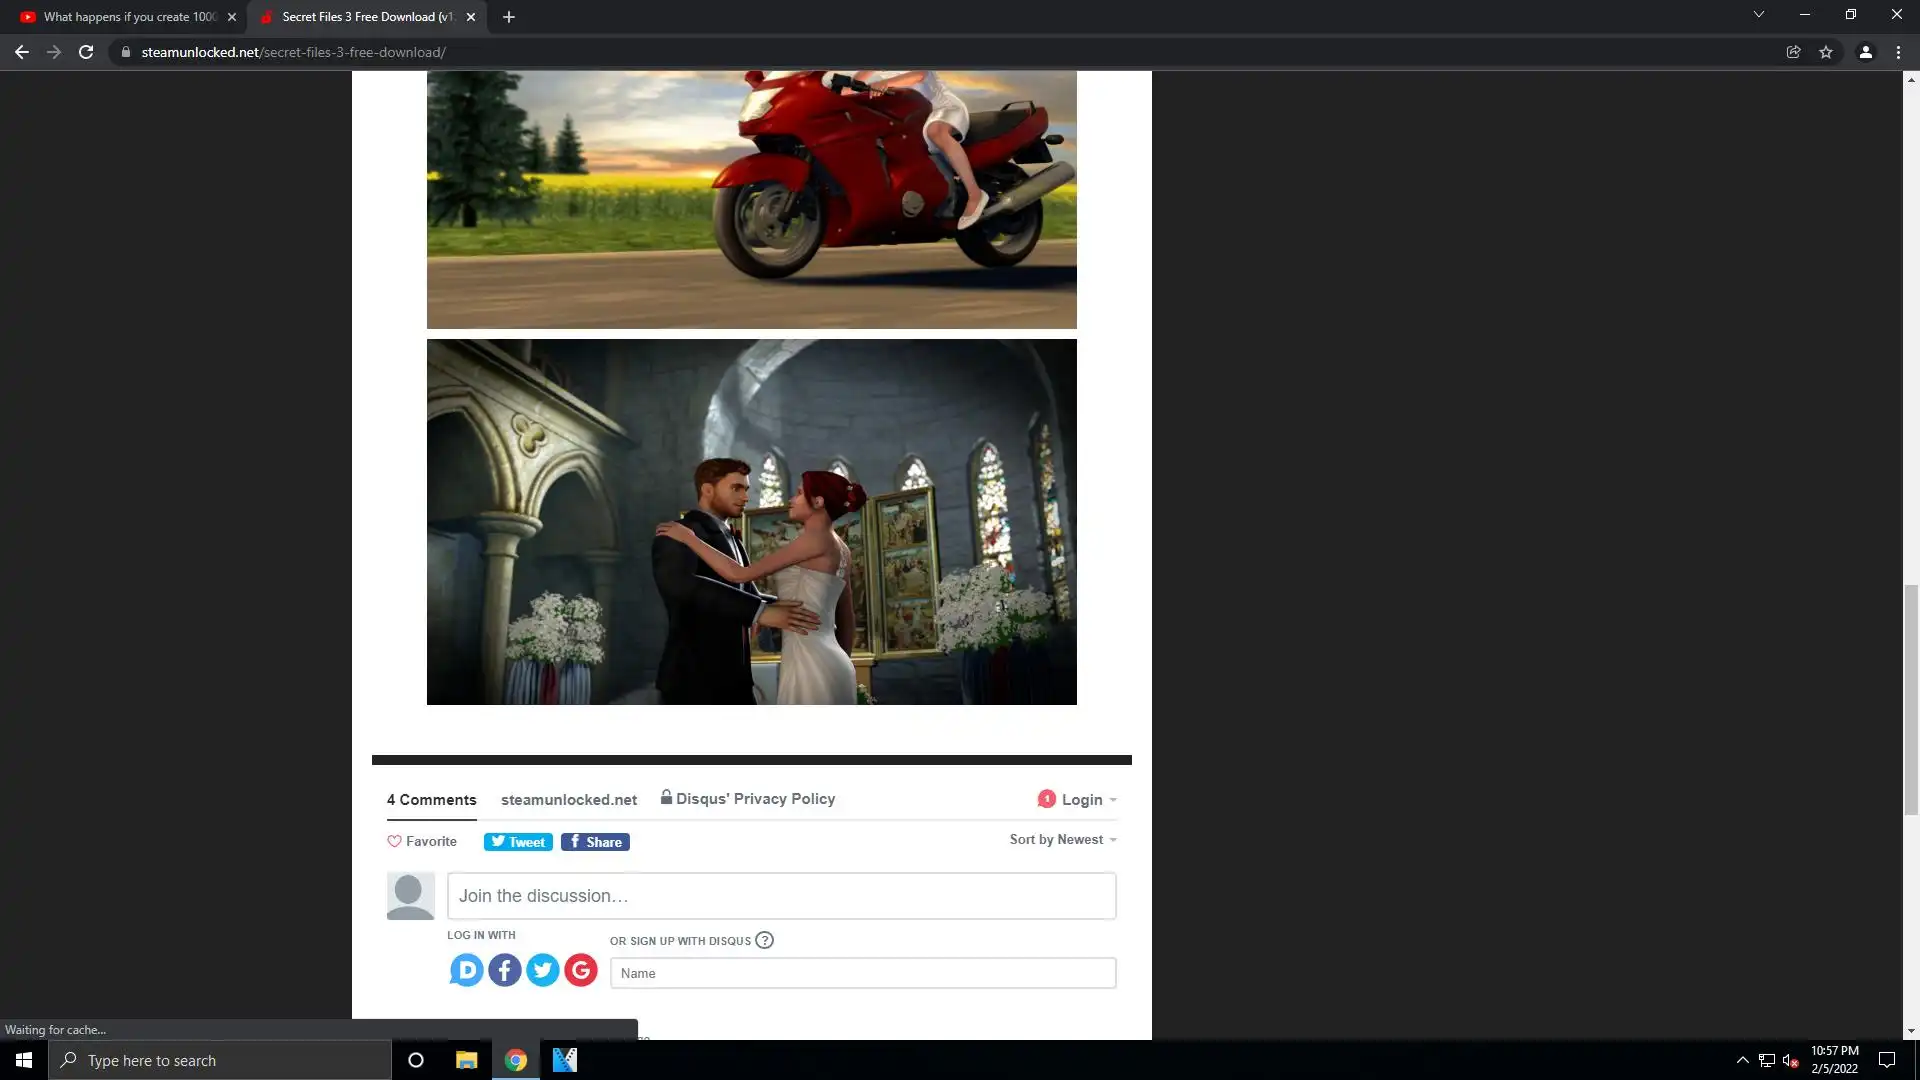Click the Share this page icon

1793,52
